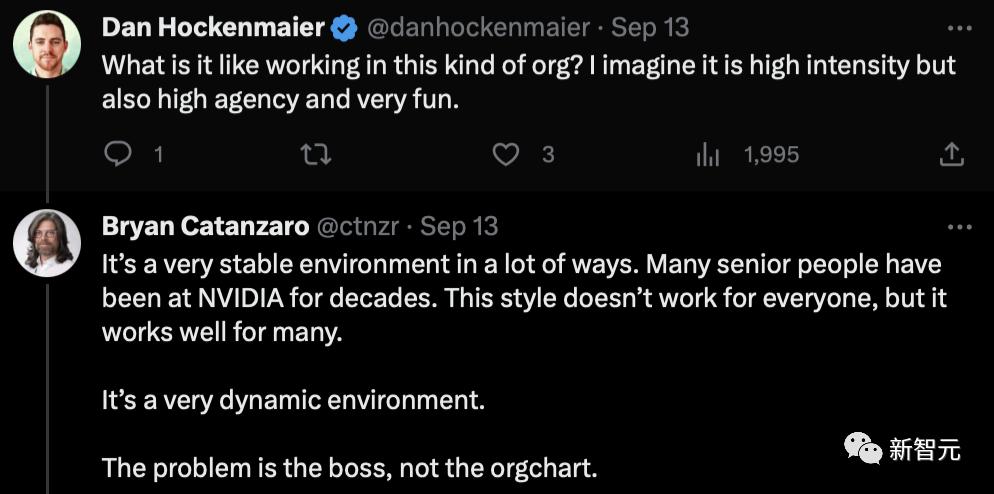
Task: Click the reply count of 1
Action: click(x=158, y=155)
